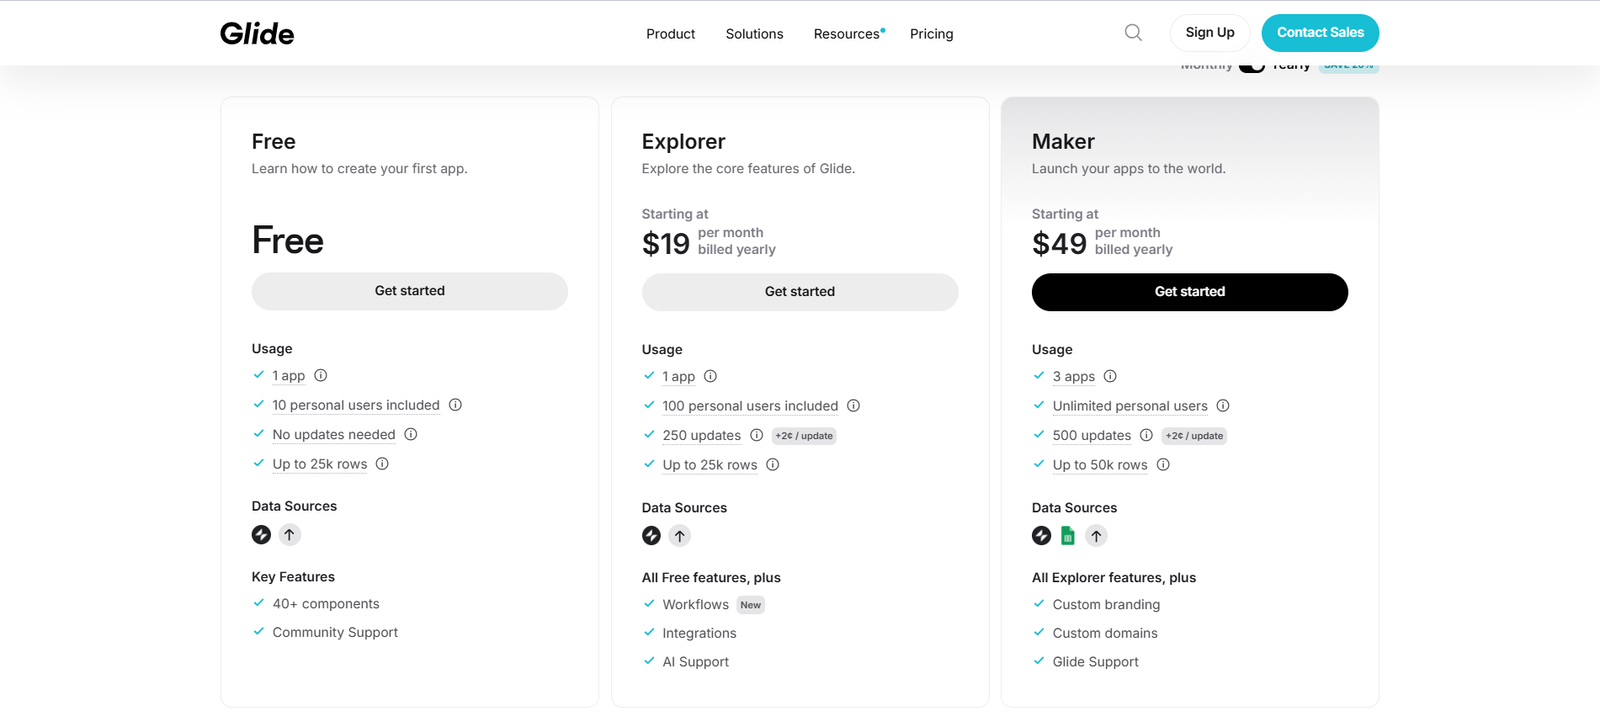Click Get started on the Free plan
This screenshot has height=715, width=1600.
(x=410, y=291)
